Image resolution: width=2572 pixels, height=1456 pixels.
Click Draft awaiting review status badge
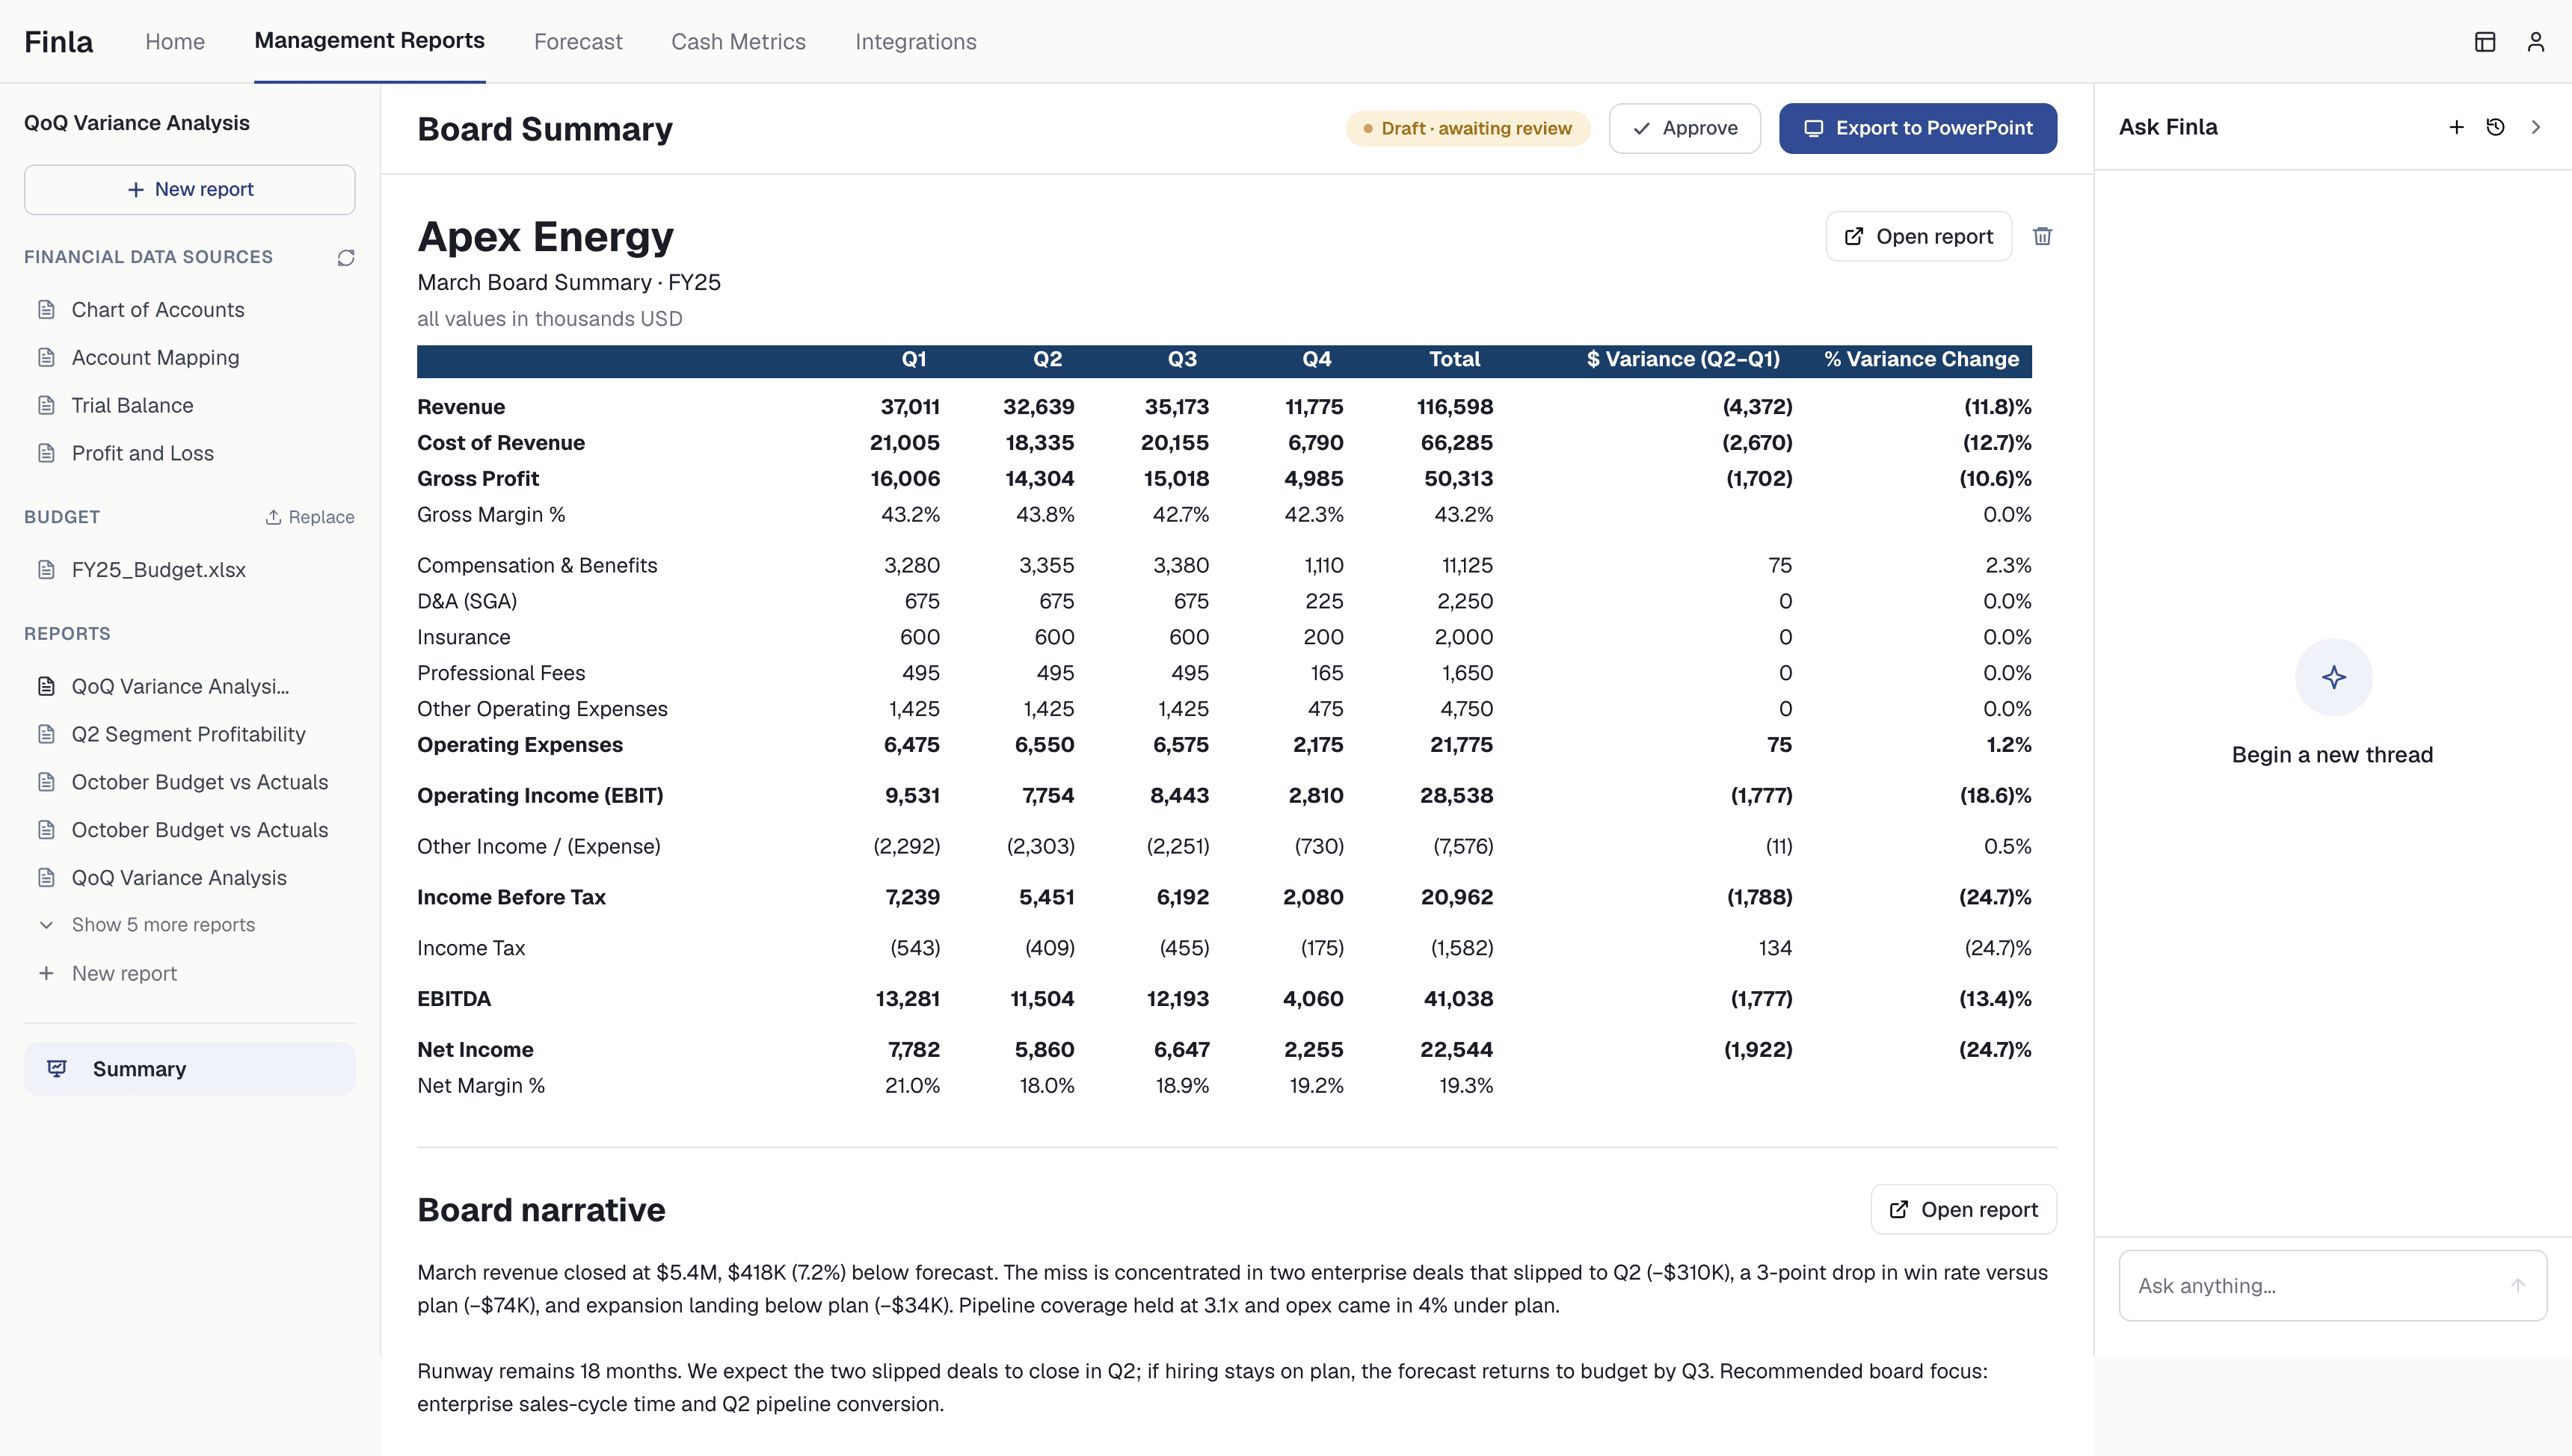1468,128
